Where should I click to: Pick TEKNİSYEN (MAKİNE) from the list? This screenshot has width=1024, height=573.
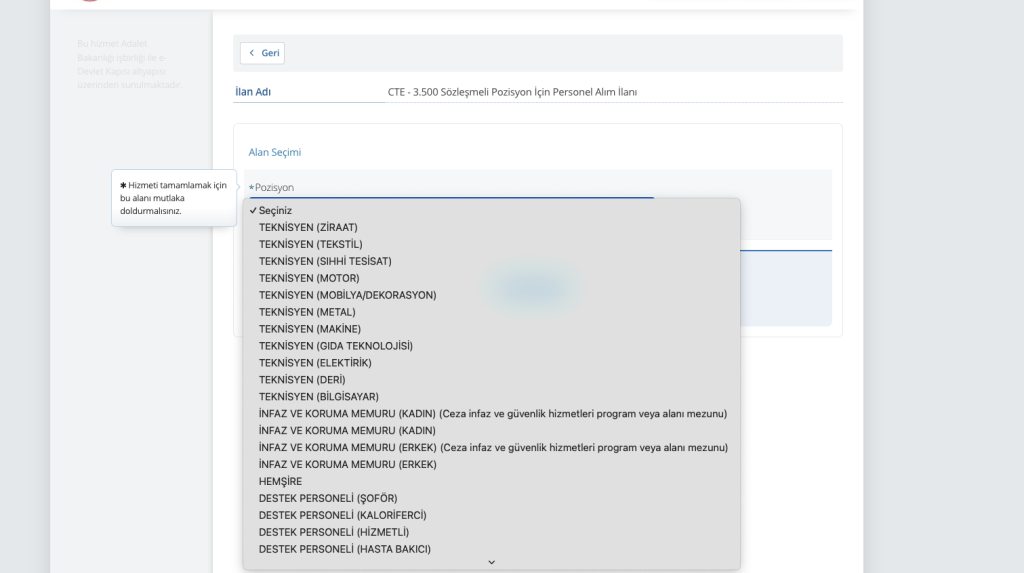point(310,329)
